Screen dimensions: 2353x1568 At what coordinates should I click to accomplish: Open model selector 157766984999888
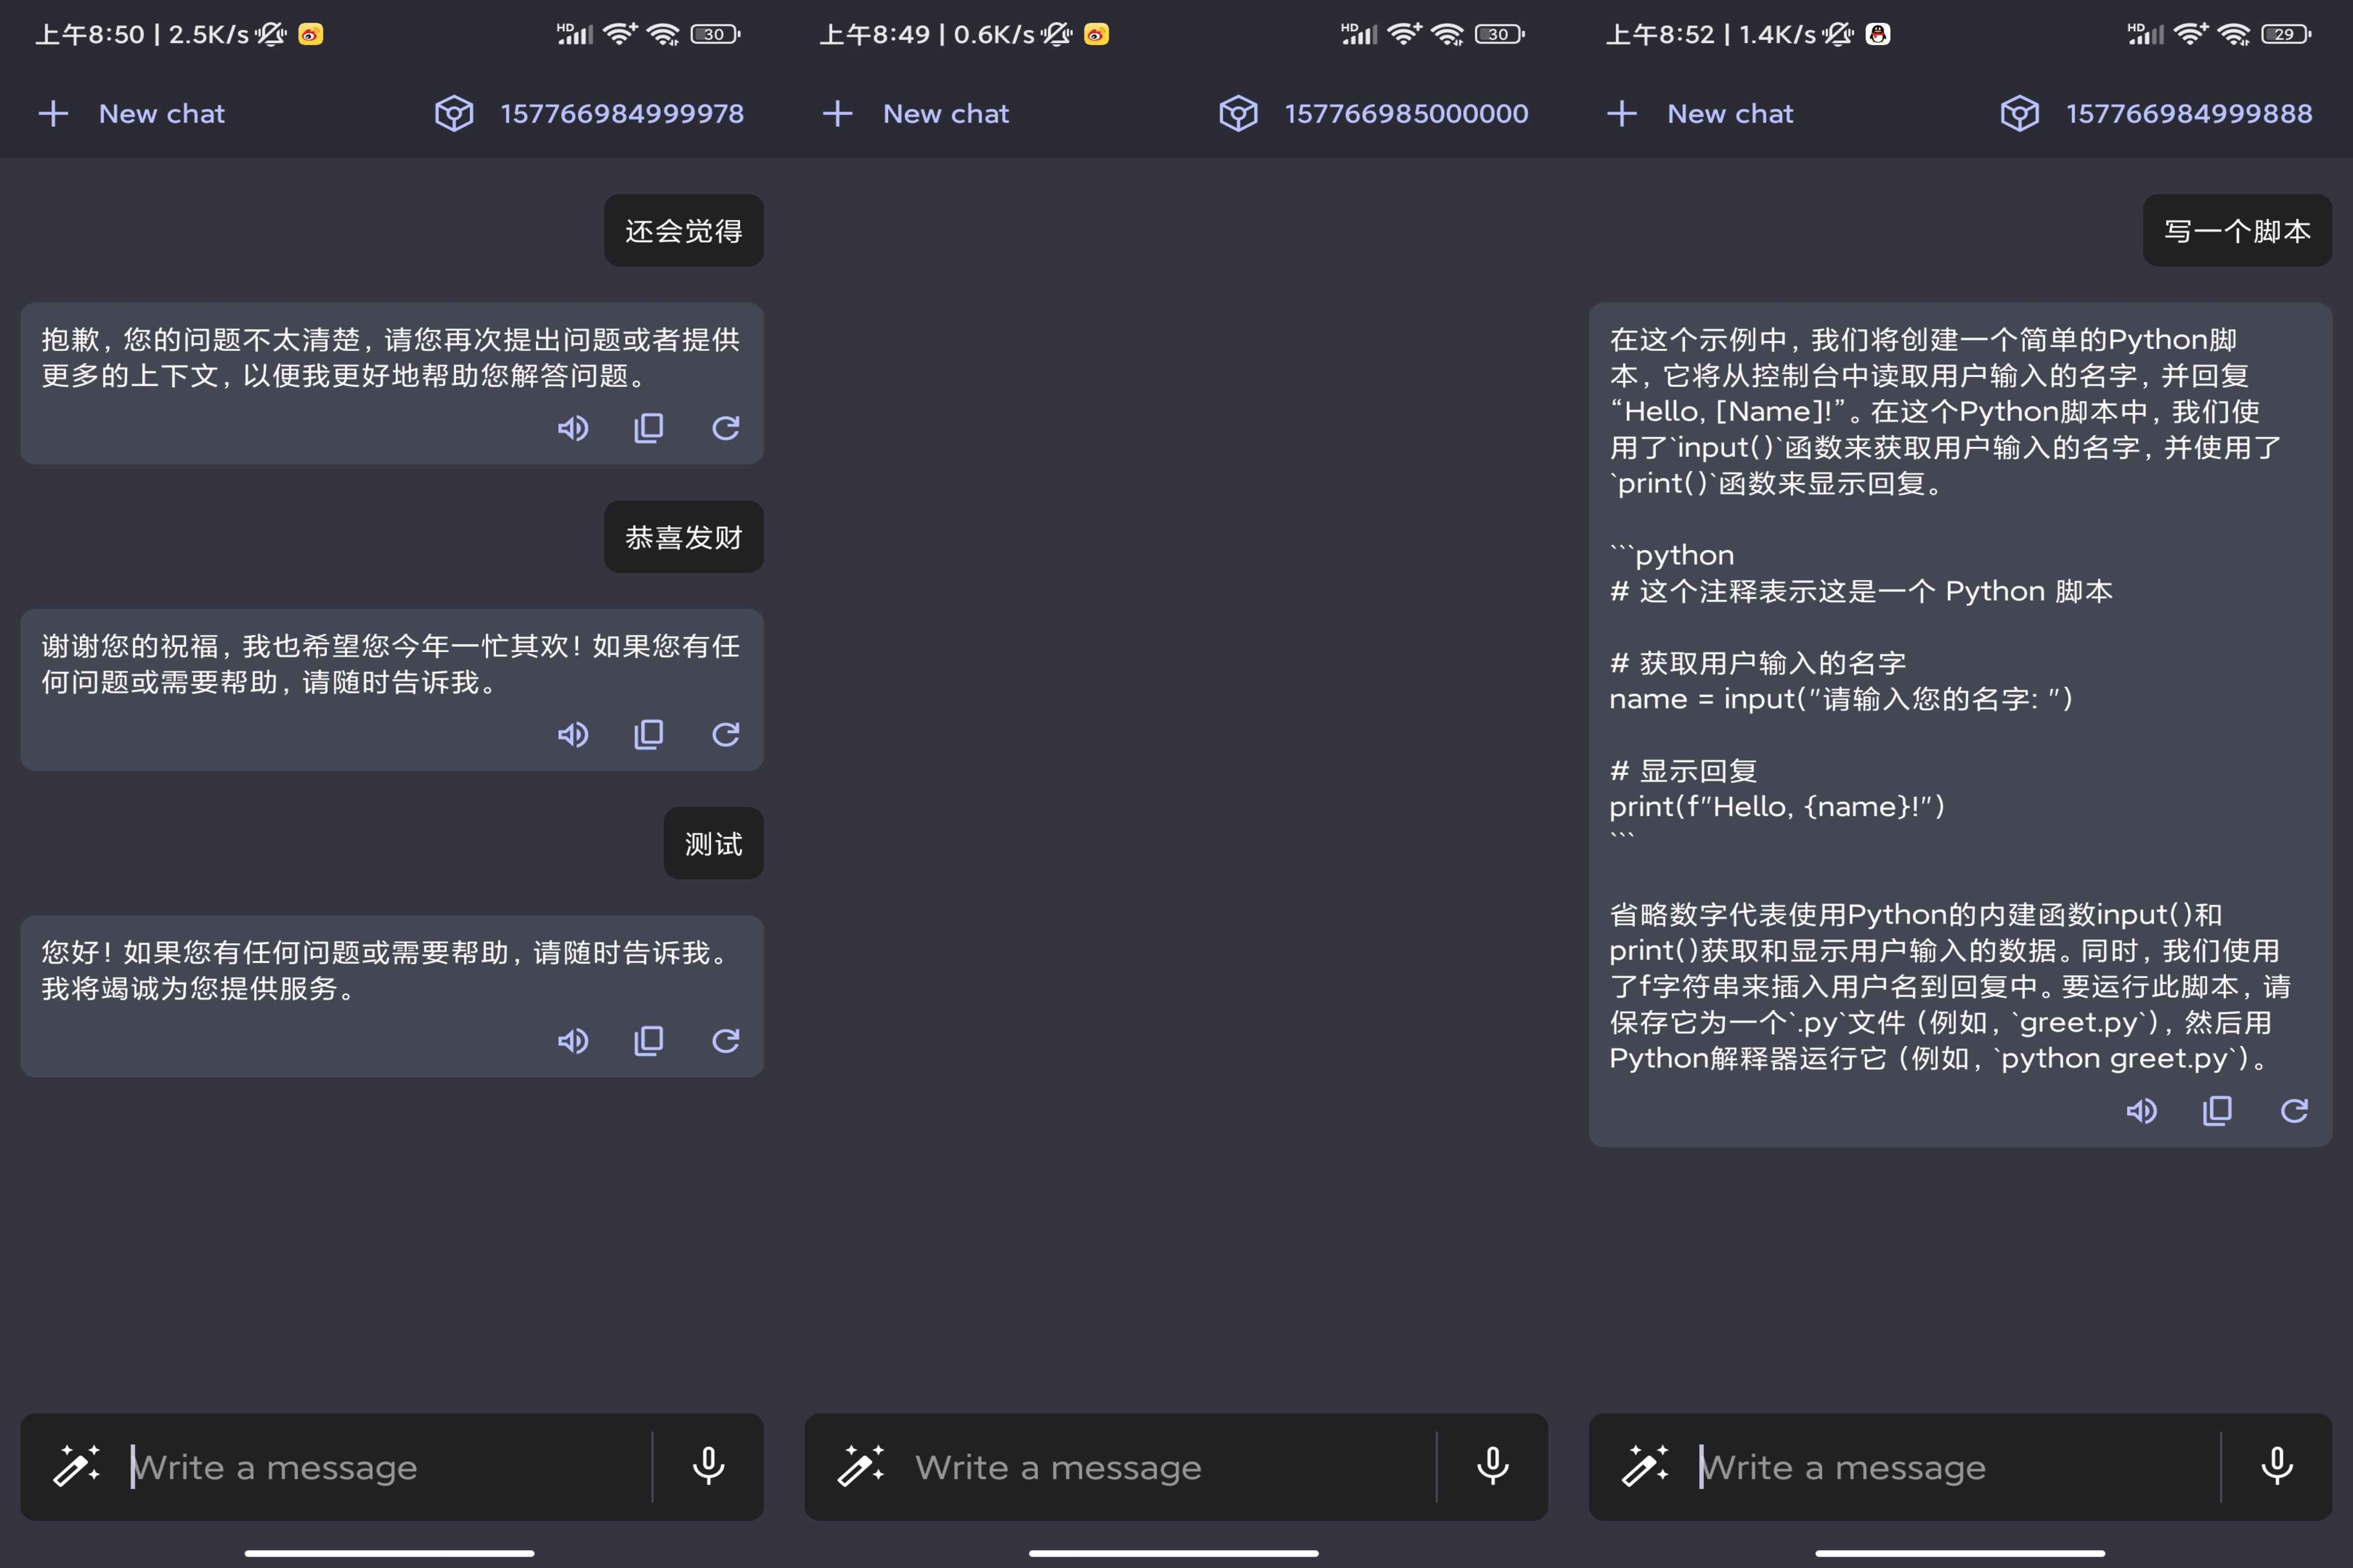(x=2189, y=114)
